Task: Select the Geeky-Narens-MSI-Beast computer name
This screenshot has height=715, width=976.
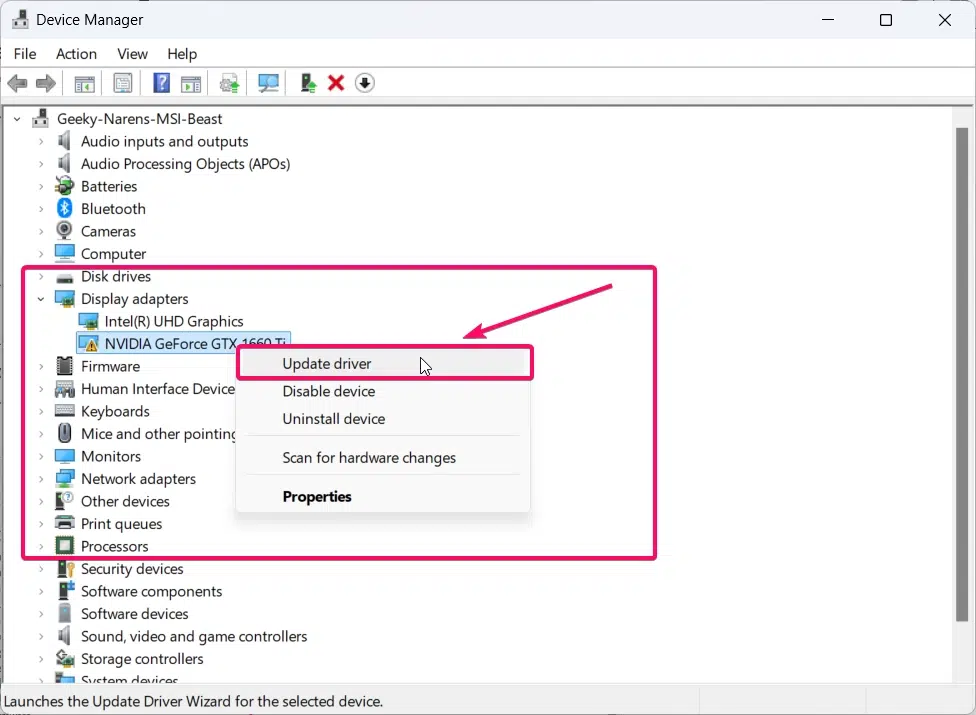Action: pyautogui.click(x=139, y=118)
